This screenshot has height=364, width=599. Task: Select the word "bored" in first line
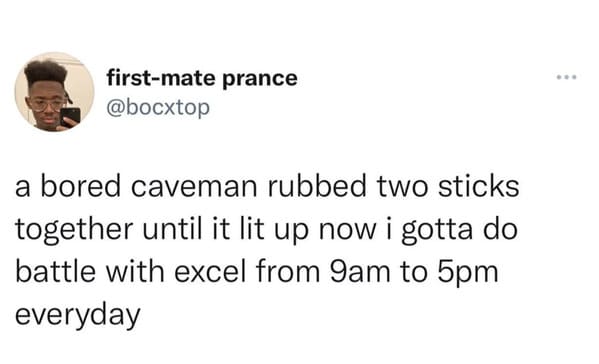coord(81,186)
